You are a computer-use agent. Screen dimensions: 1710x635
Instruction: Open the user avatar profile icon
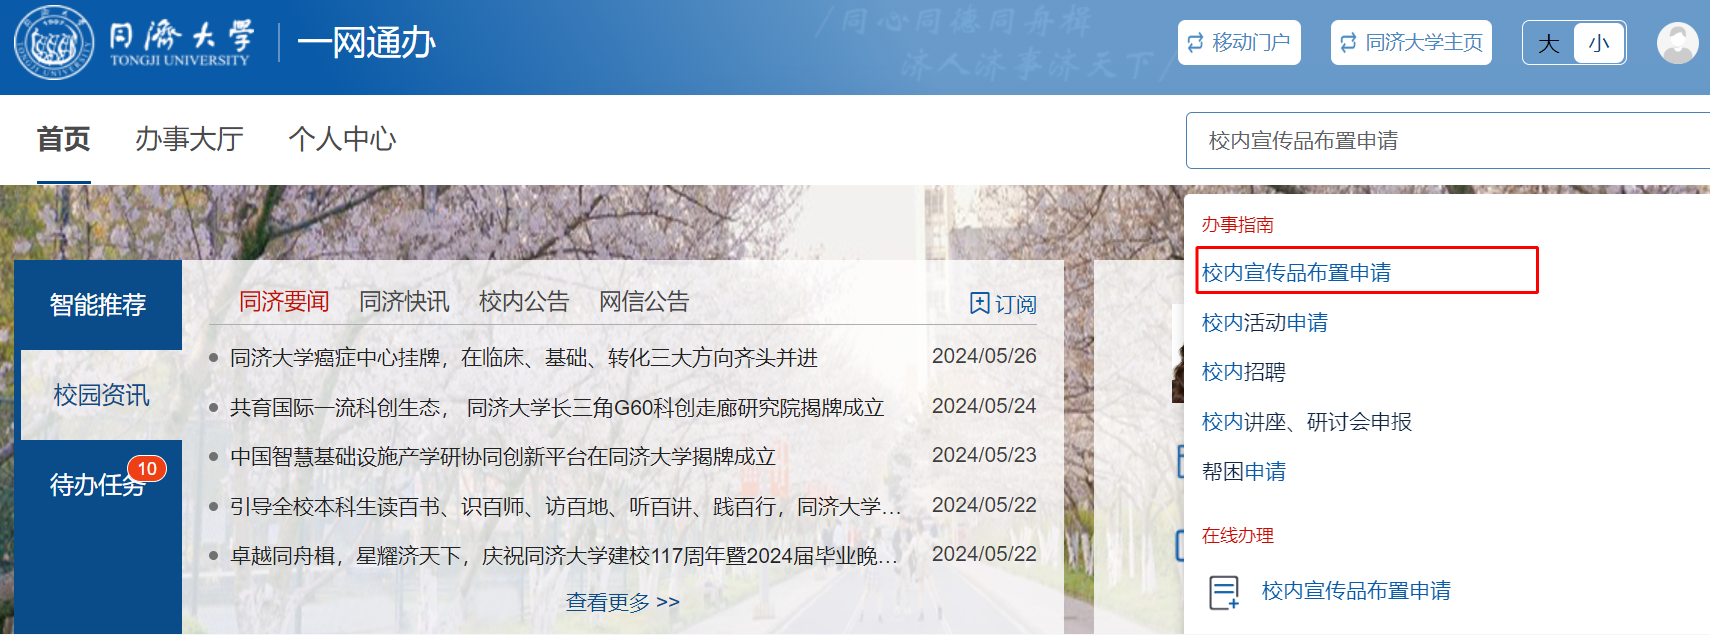tap(1677, 43)
